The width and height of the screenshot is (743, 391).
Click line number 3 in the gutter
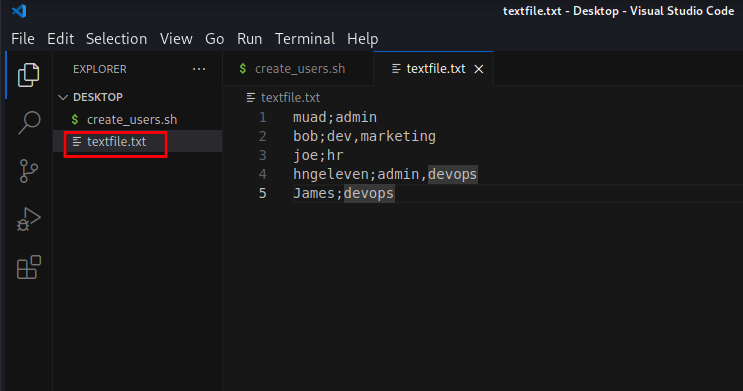(x=263, y=155)
